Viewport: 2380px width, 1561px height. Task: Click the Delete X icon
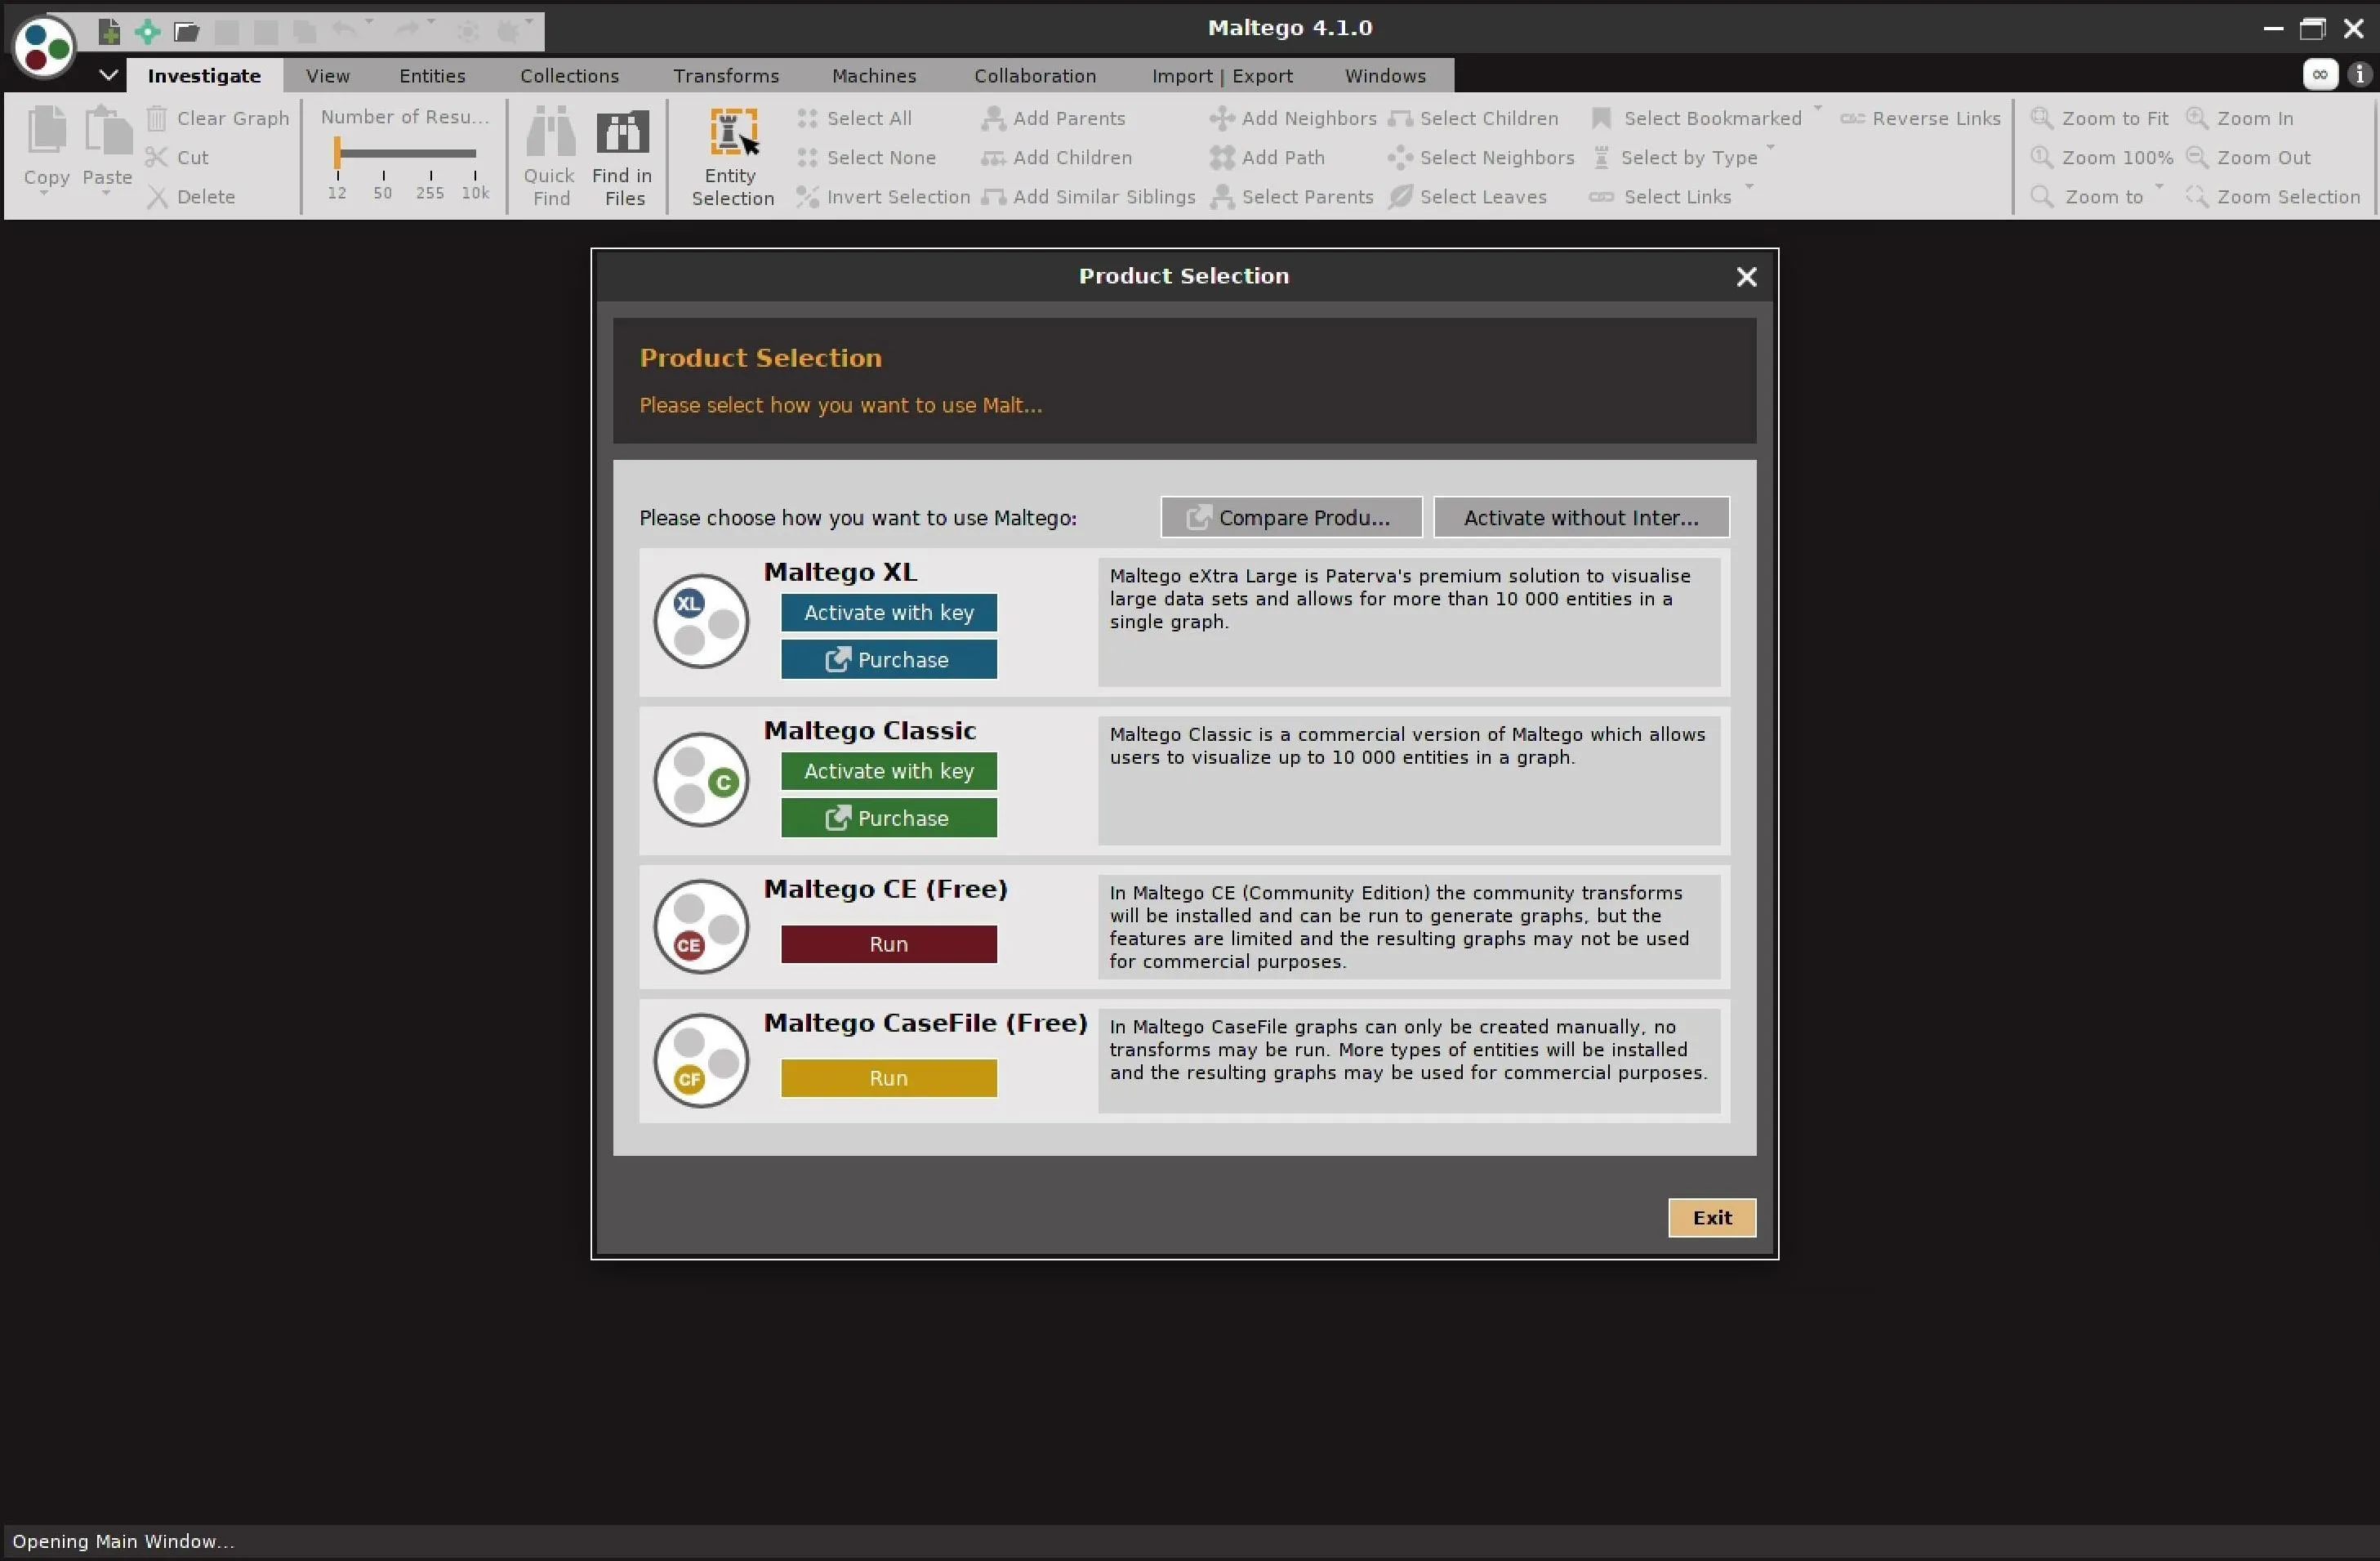click(x=157, y=197)
